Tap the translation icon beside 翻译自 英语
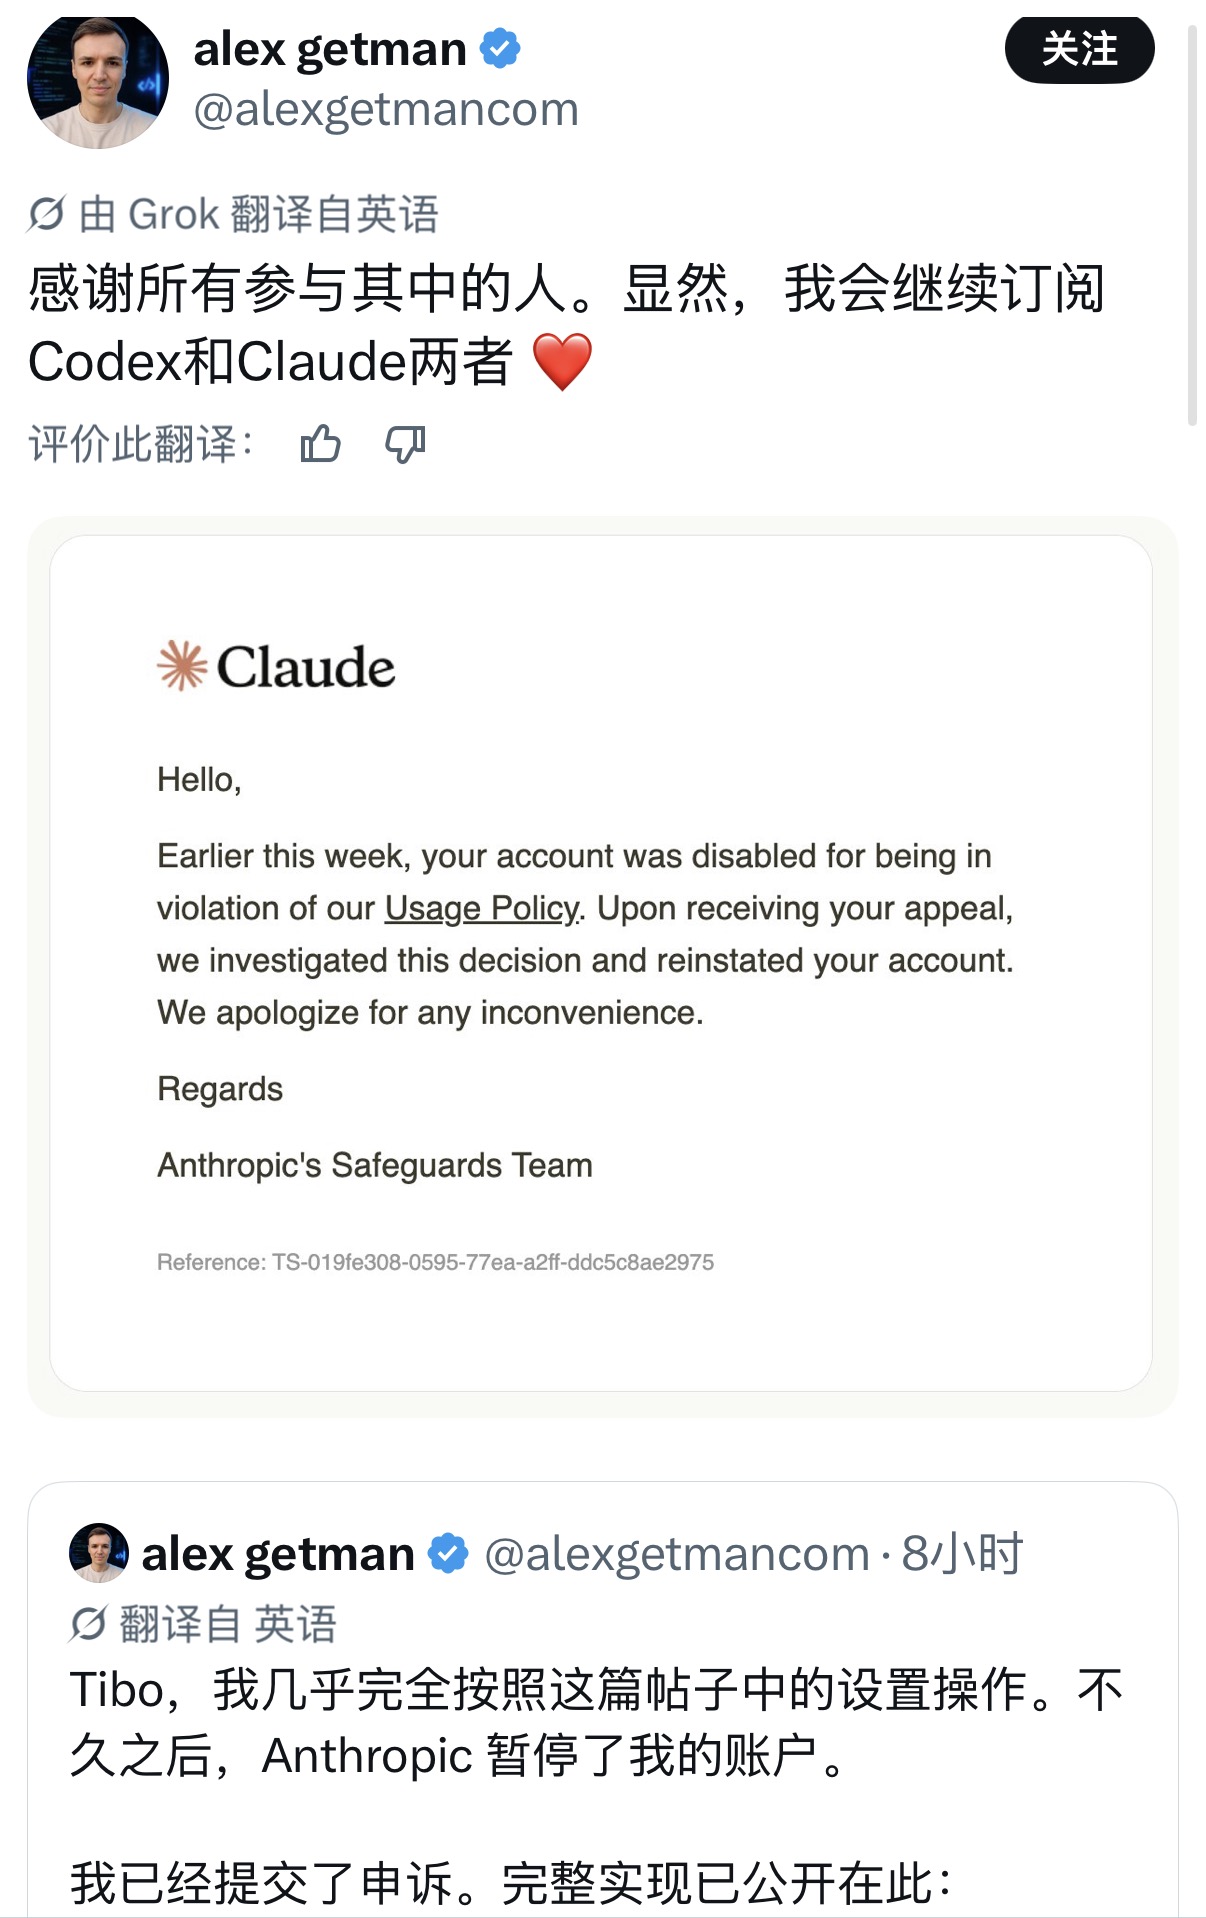 (x=88, y=1624)
